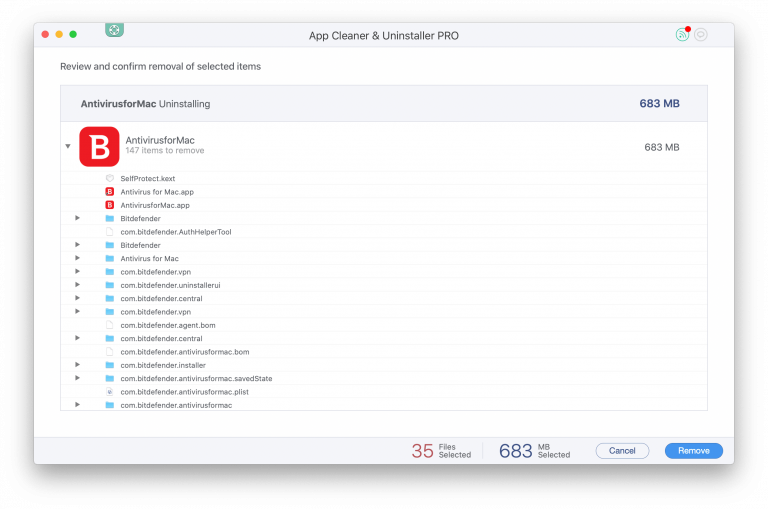Open the news feed icon with red dot

[x=682, y=34]
